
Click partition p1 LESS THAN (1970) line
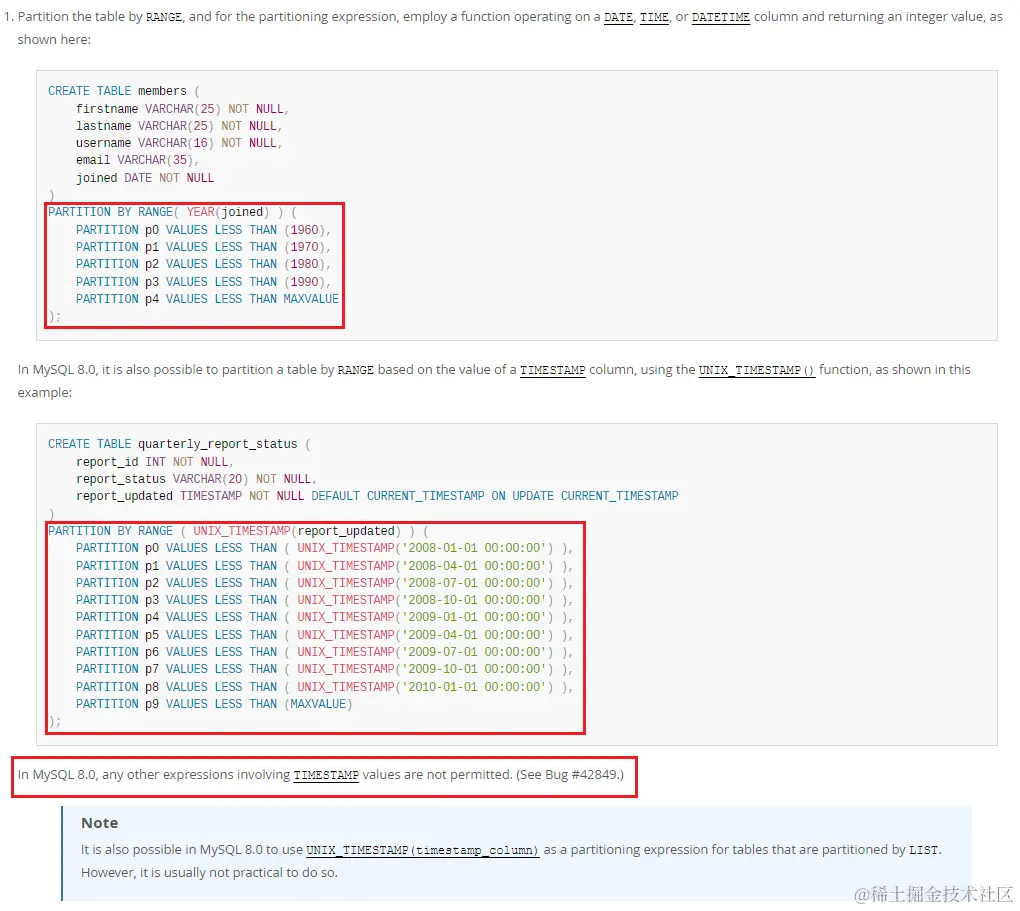(203, 247)
